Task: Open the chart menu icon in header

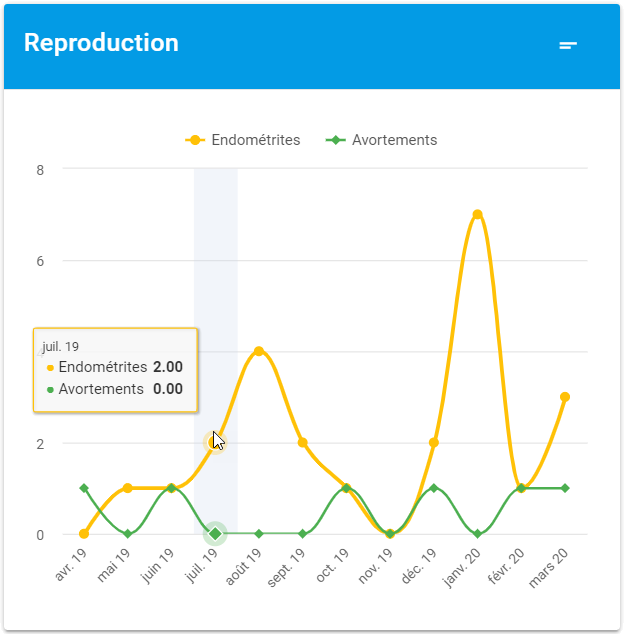Action: (568, 46)
